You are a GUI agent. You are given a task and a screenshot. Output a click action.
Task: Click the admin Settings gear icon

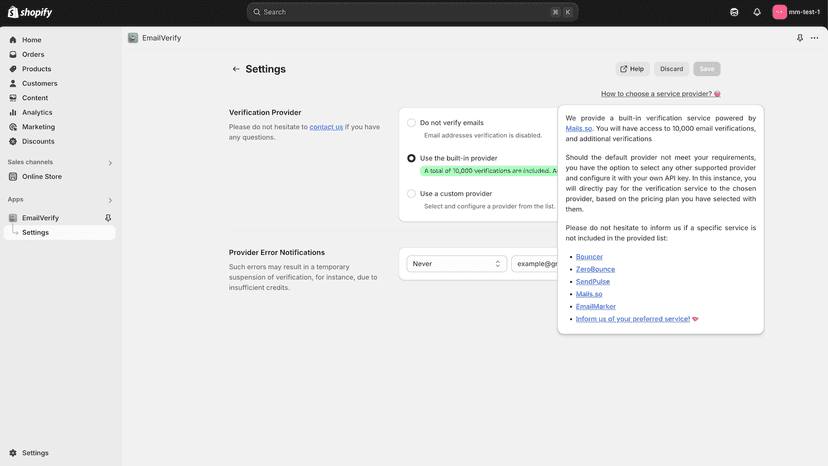click(13, 453)
